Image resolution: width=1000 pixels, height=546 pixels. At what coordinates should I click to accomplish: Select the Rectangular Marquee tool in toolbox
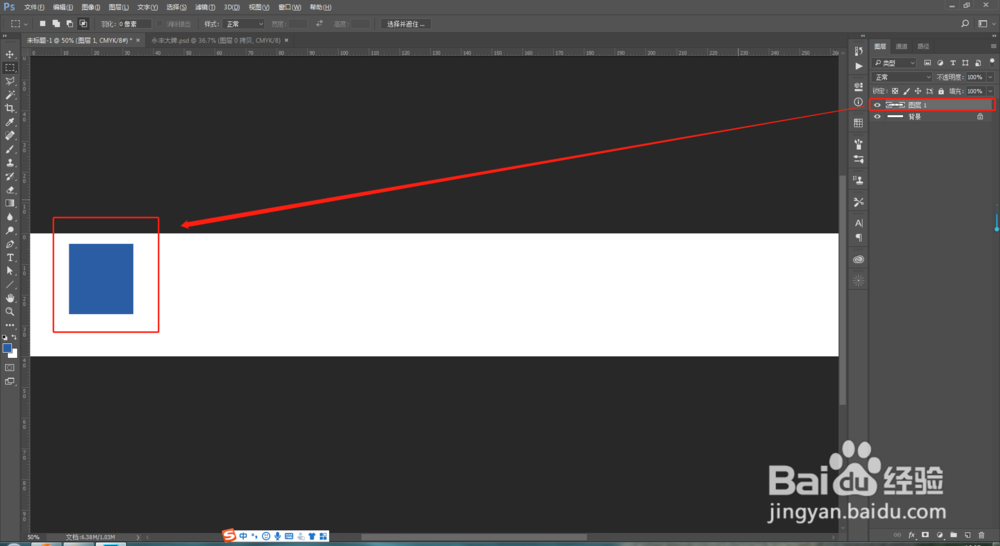click(x=10, y=68)
